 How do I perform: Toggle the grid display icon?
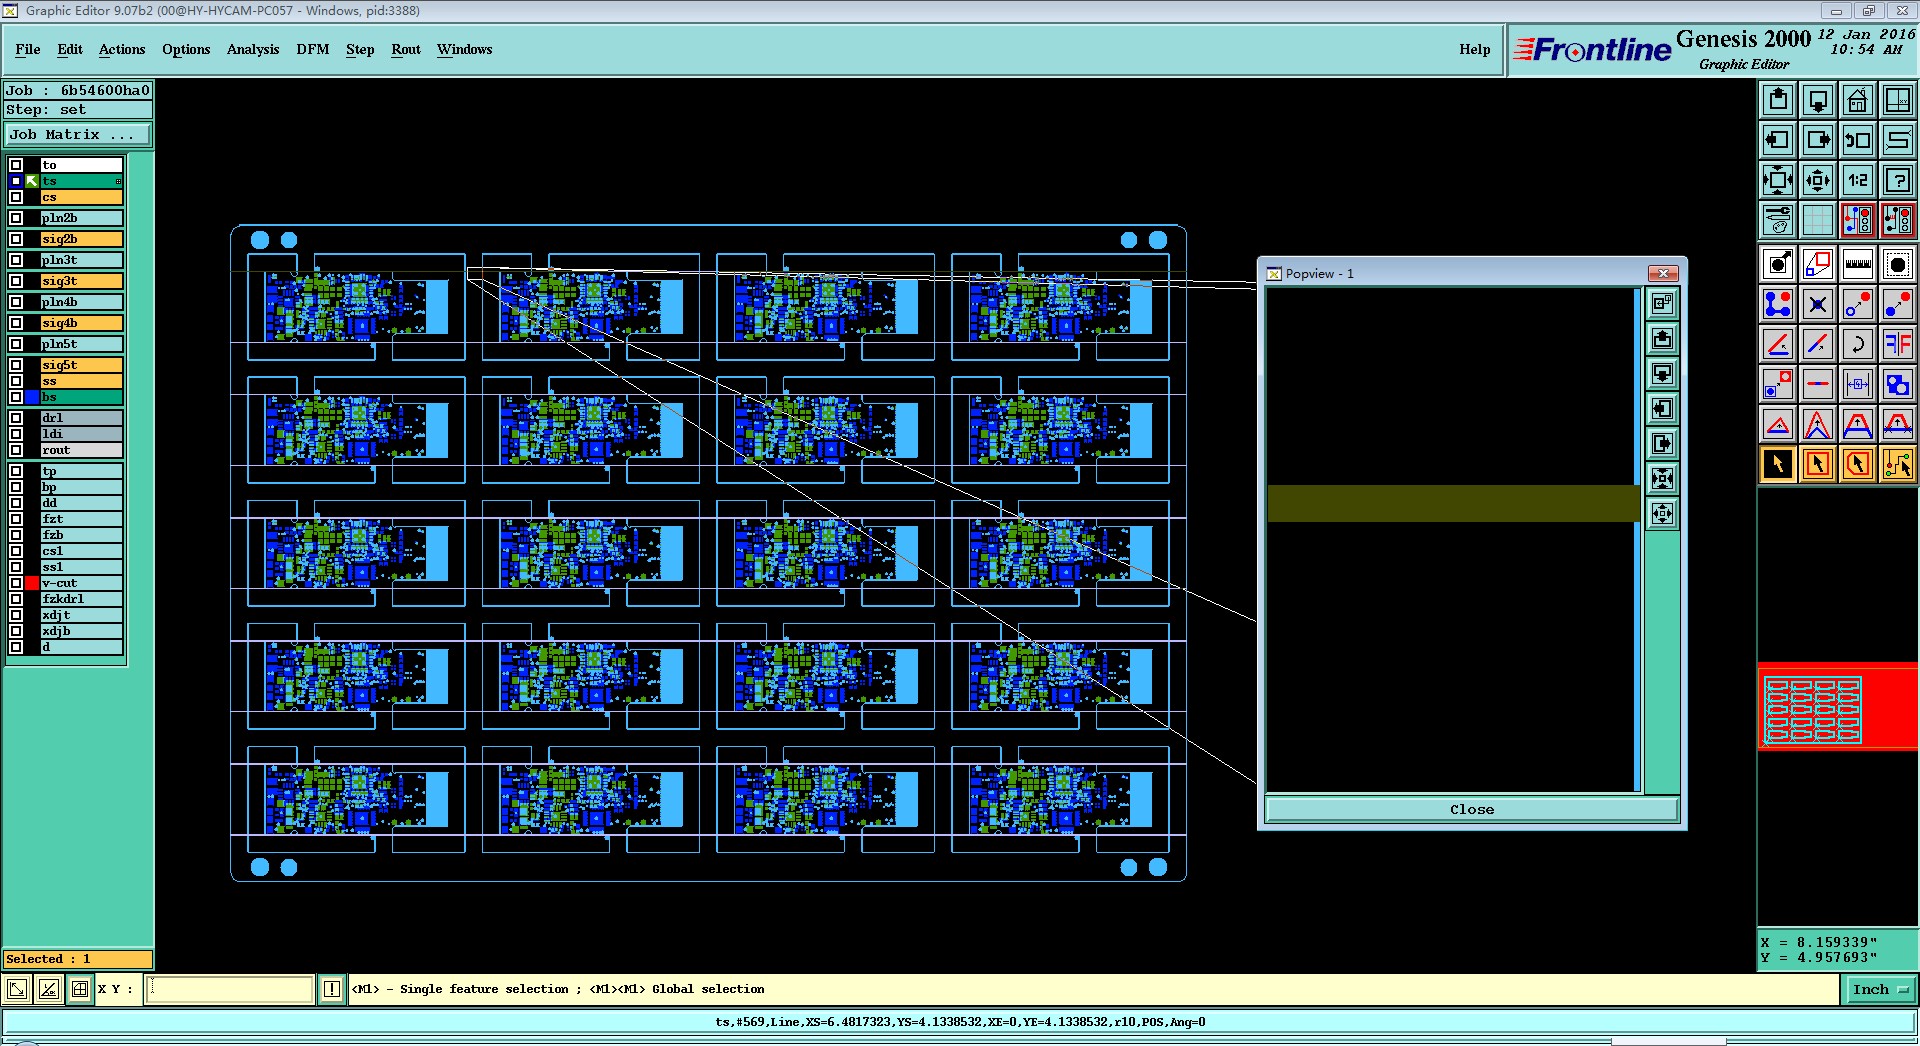tap(1818, 220)
